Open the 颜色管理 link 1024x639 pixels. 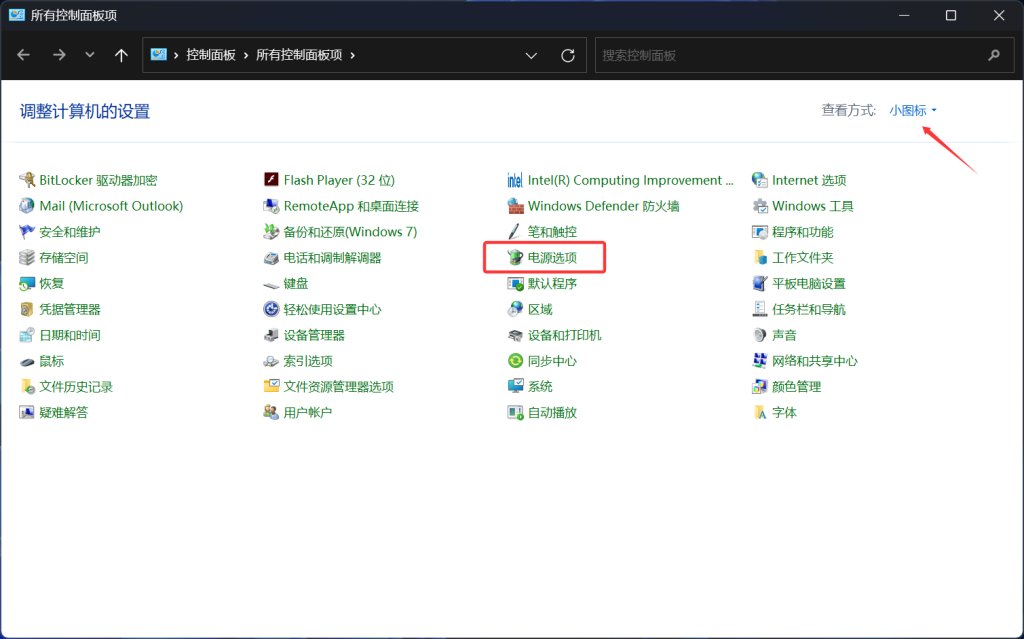pyautogui.click(x=796, y=387)
